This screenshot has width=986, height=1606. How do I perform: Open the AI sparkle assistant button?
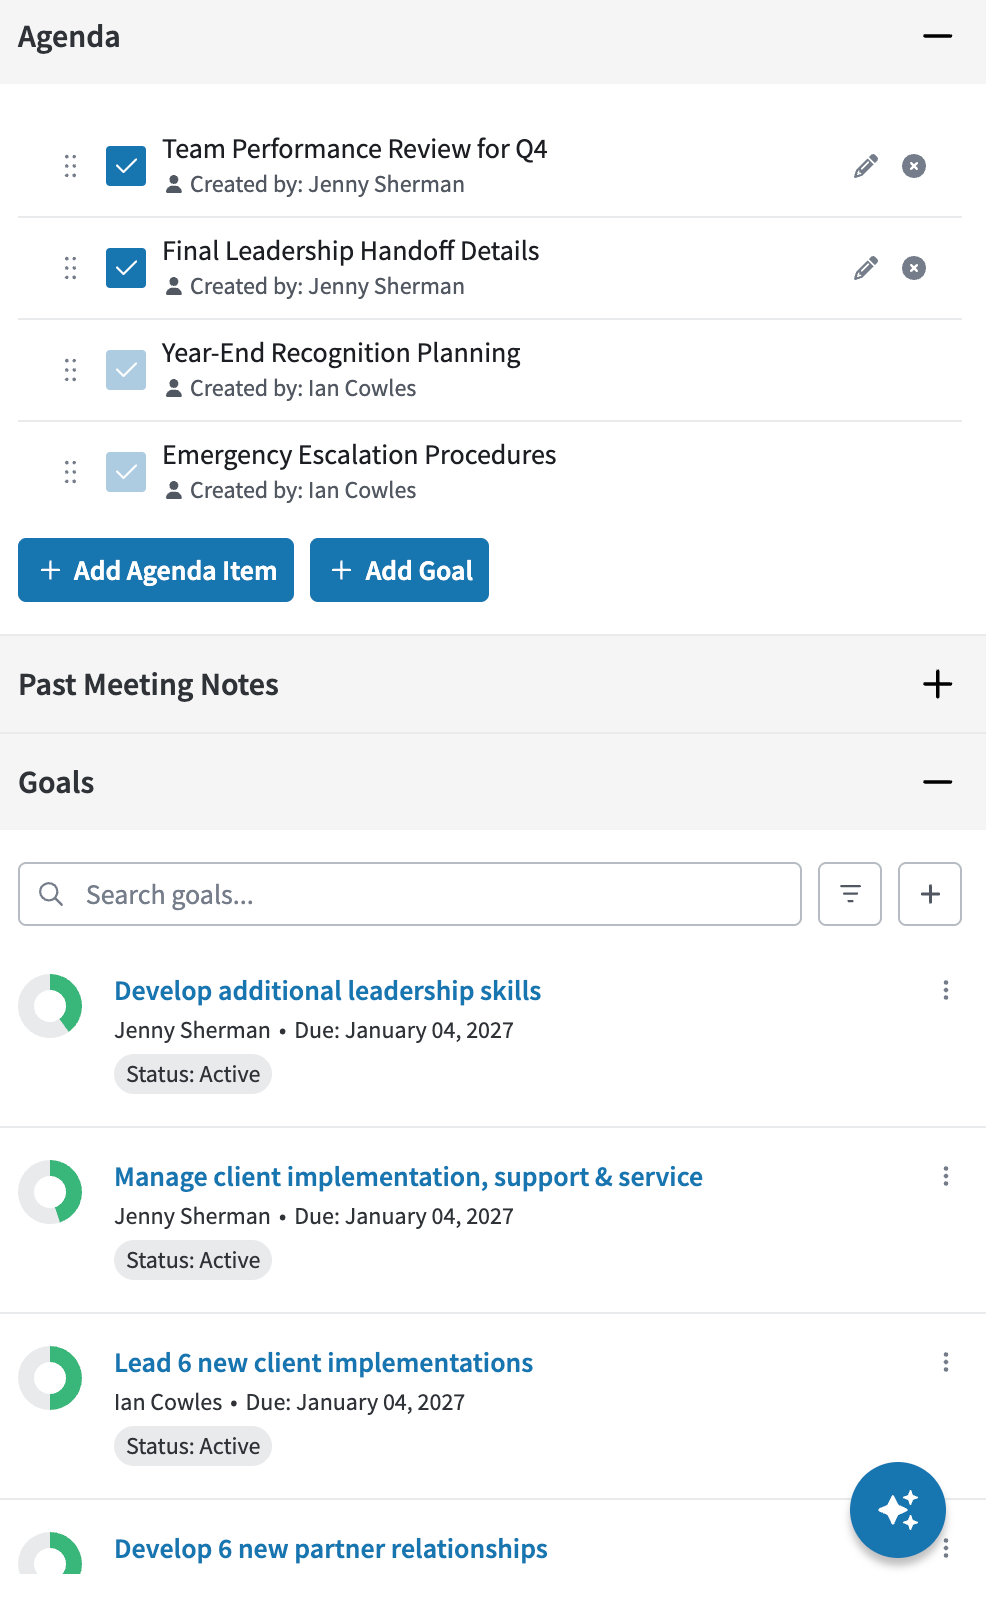898,1510
